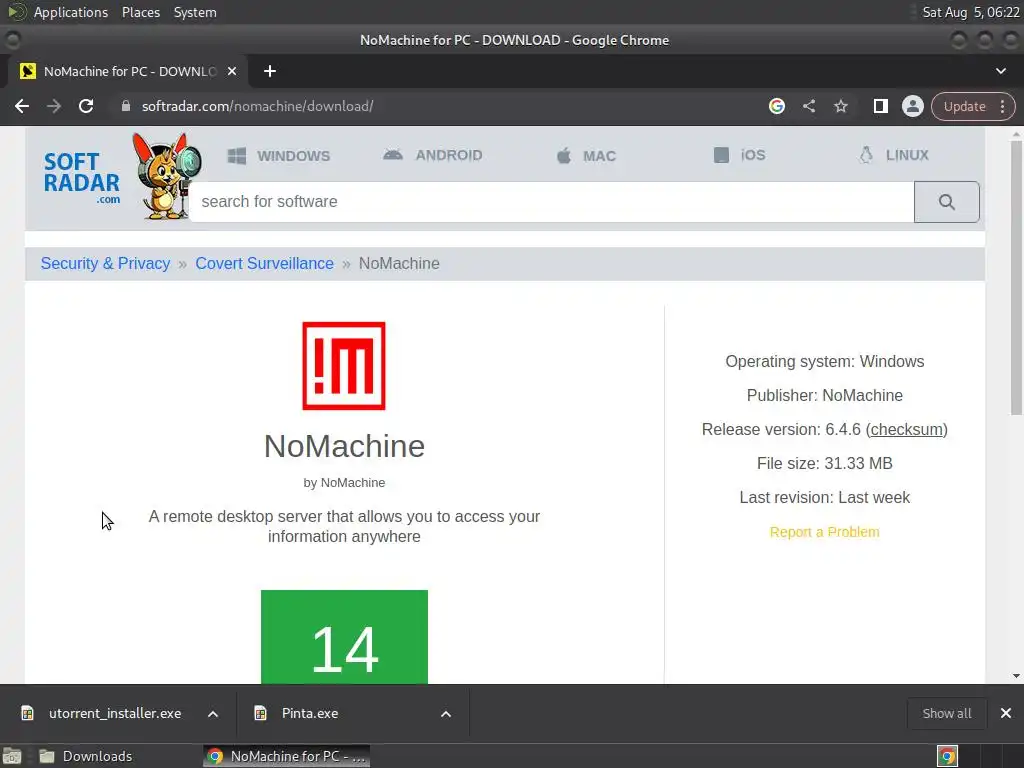Open the iOS software category
Image resolution: width=1024 pixels, height=768 pixels.
[x=739, y=155]
